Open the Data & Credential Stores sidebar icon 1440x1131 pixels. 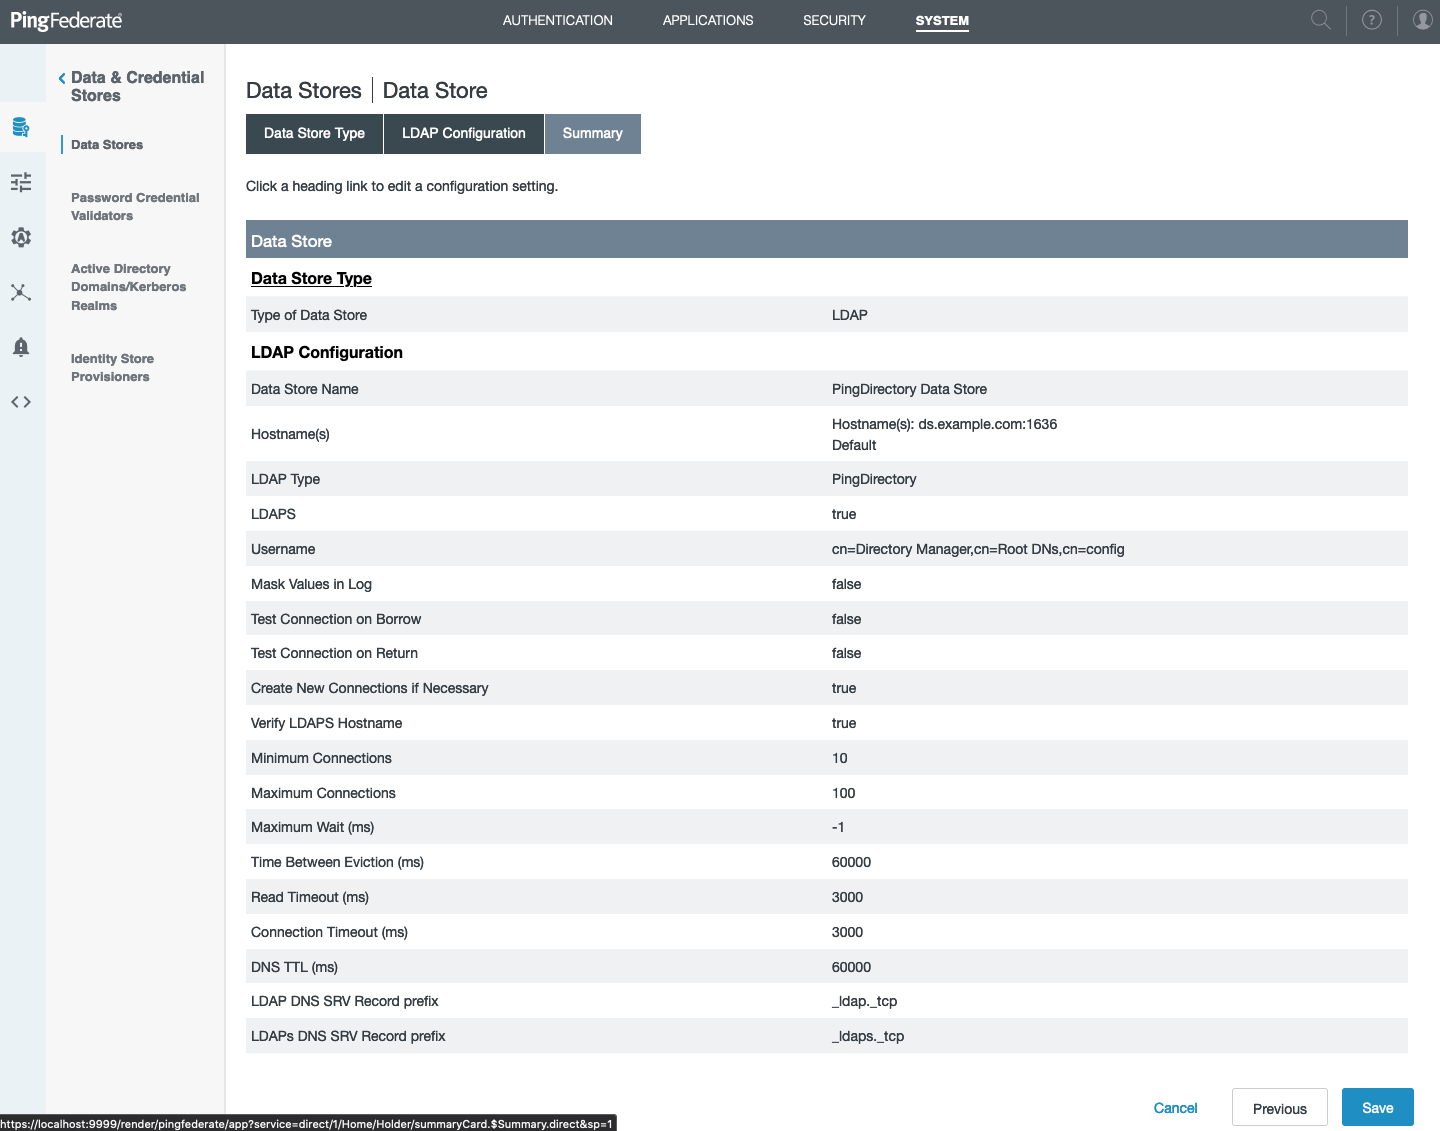(22, 127)
